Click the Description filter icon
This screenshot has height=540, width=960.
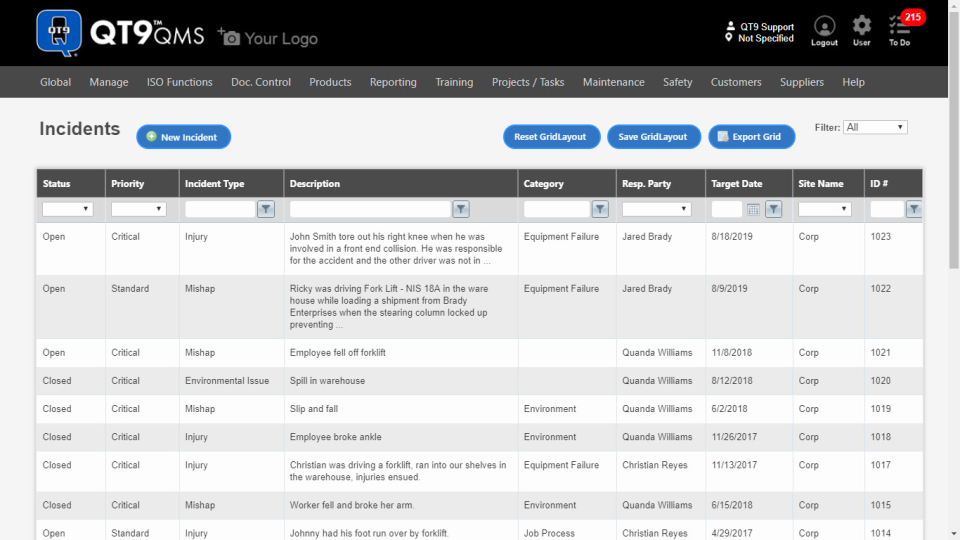coord(461,209)
